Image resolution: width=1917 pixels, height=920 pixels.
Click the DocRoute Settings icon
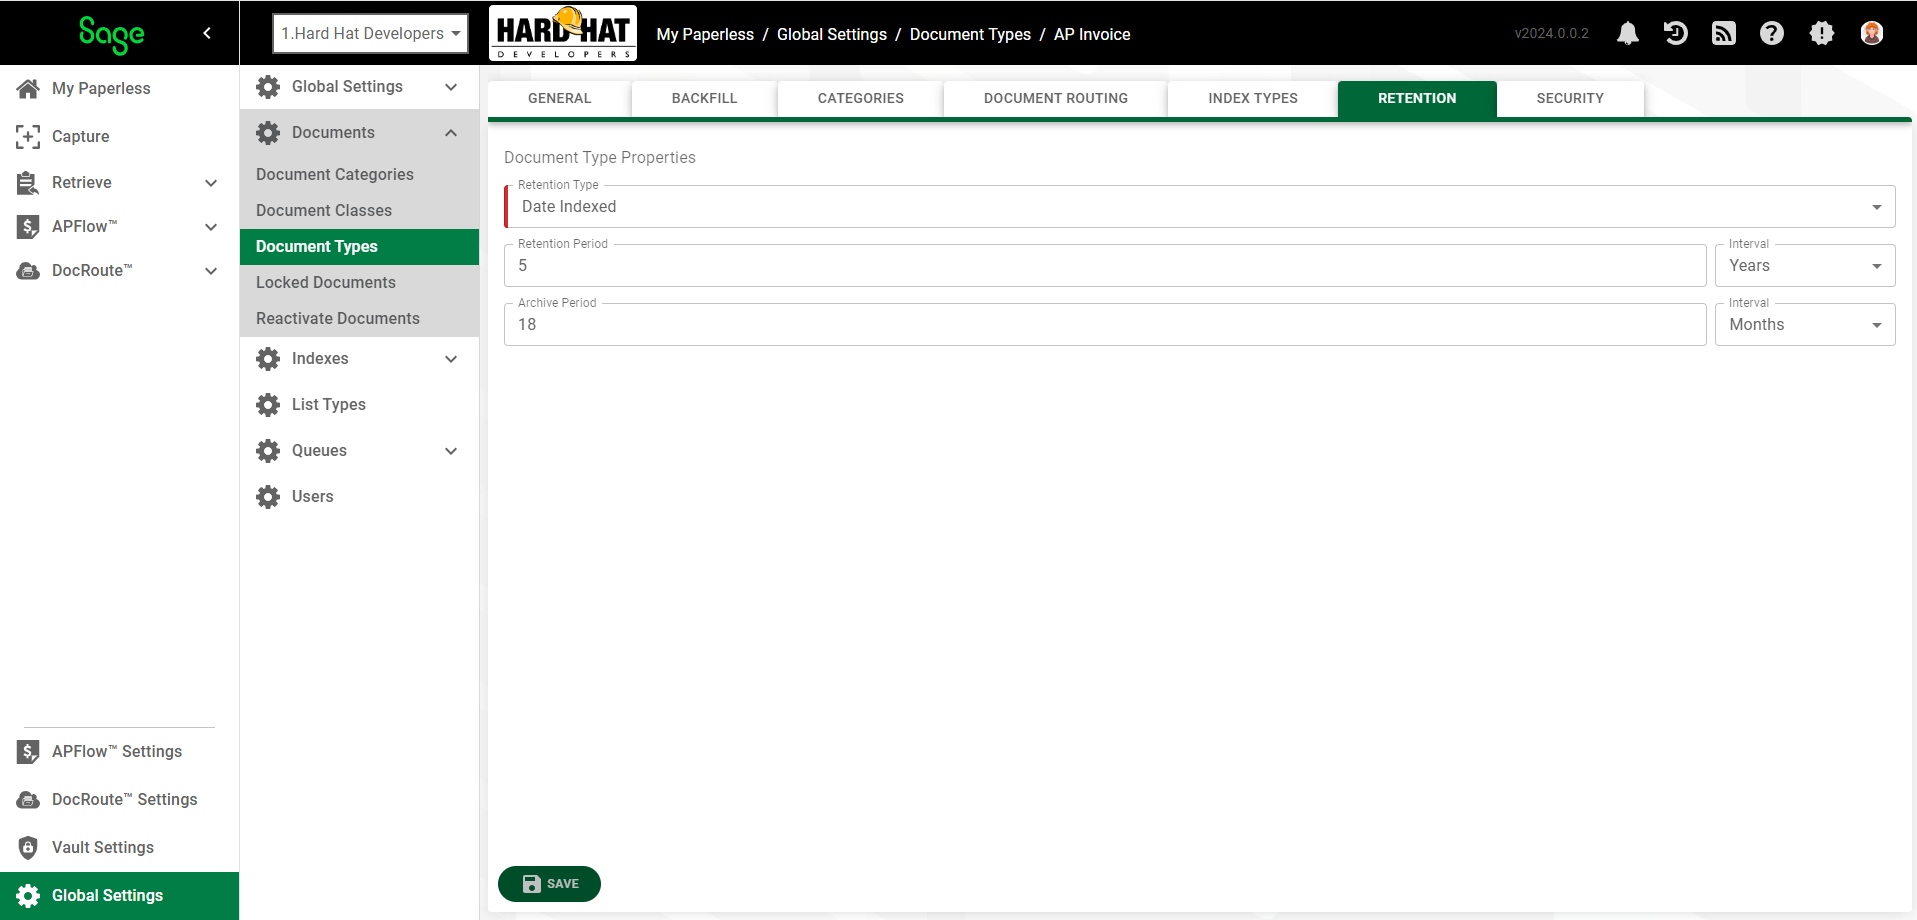coord(28,799)
